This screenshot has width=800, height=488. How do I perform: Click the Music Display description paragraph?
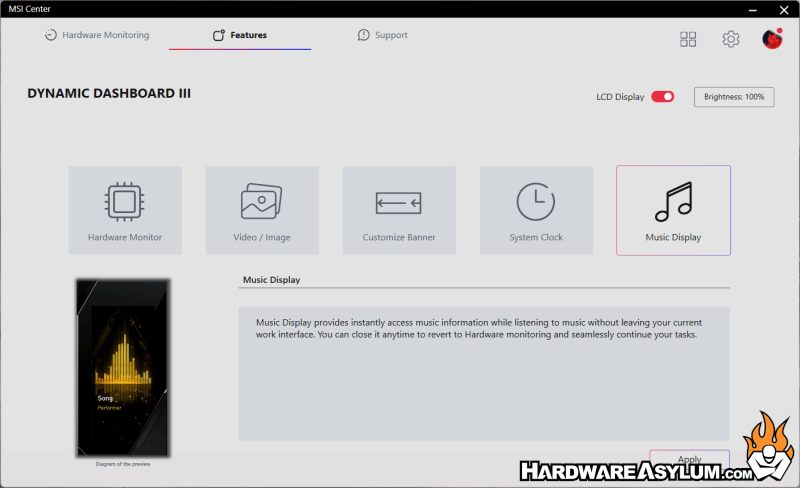pyautogui.click(x=479, y=329)
